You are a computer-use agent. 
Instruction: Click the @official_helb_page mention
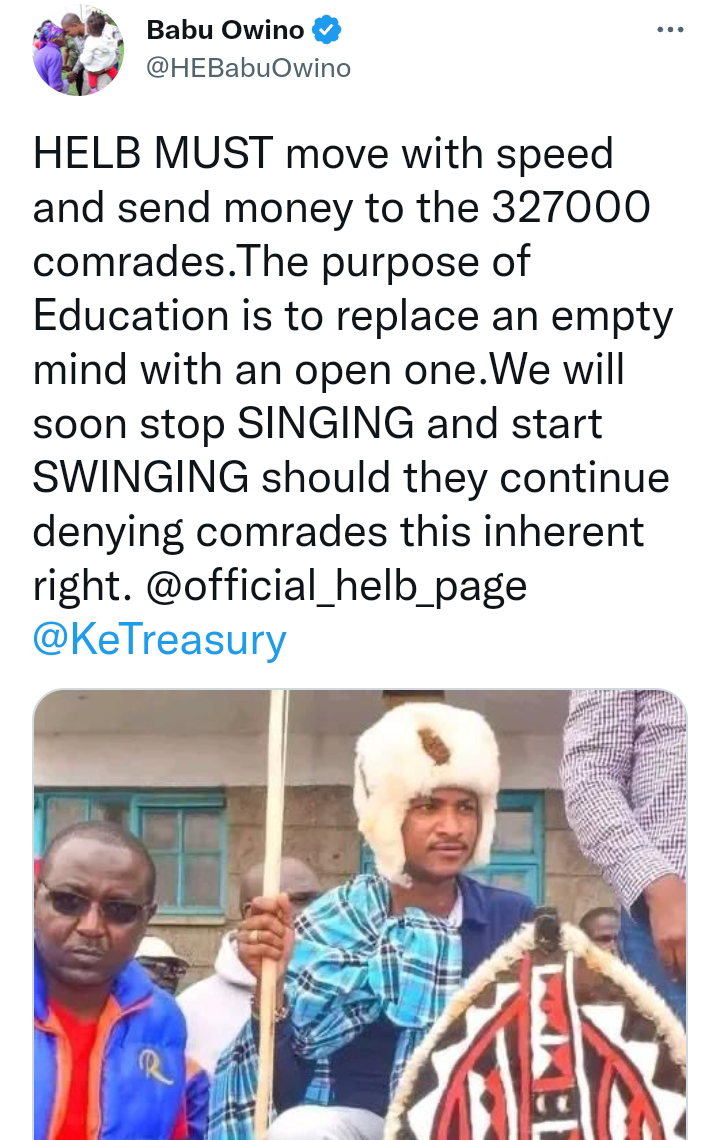337,586
